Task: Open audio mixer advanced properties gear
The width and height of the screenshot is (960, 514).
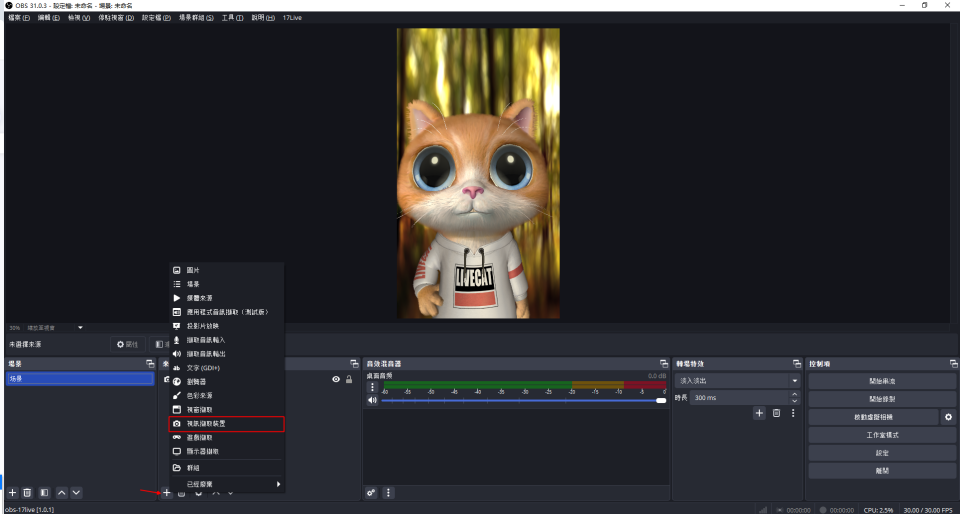Action: tap(371, 492)
